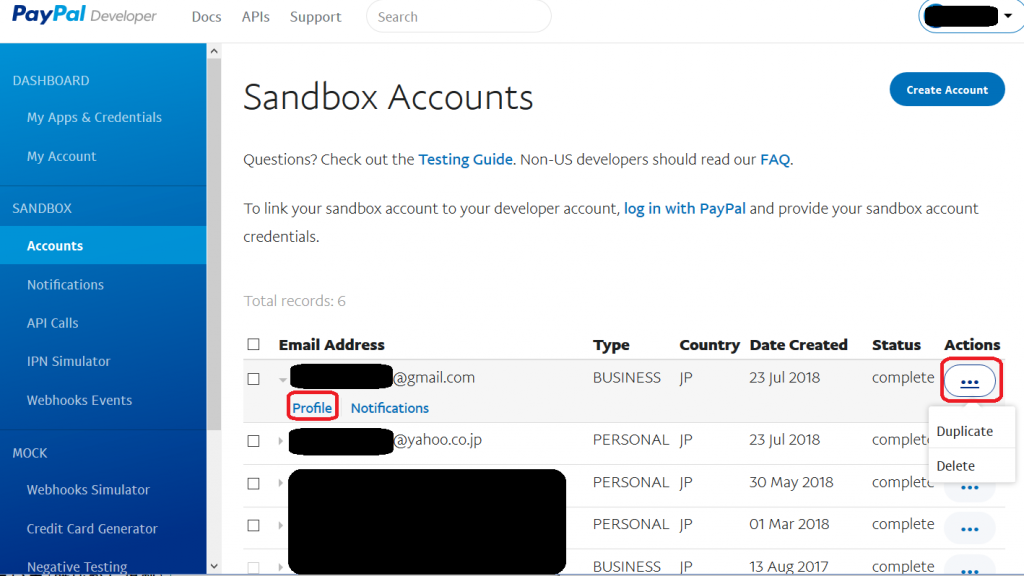Viewport: 1024px width, 576px height.
Task: Choose Duplicate from the actions menu
Action: 964,432
